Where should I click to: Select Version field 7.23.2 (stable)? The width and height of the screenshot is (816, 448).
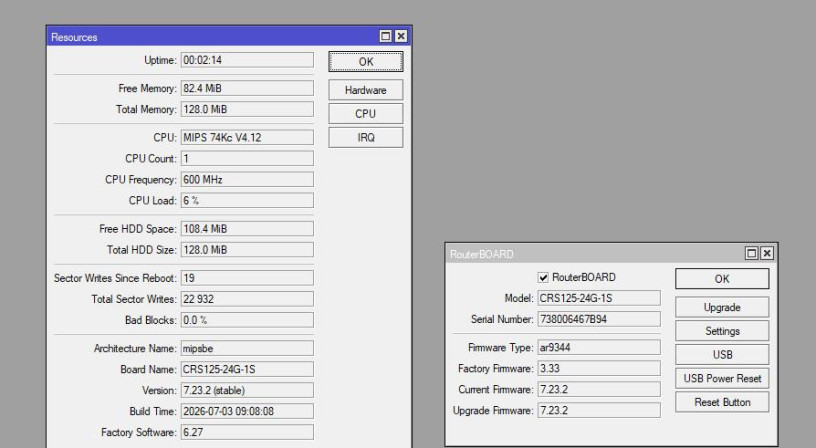247,390
